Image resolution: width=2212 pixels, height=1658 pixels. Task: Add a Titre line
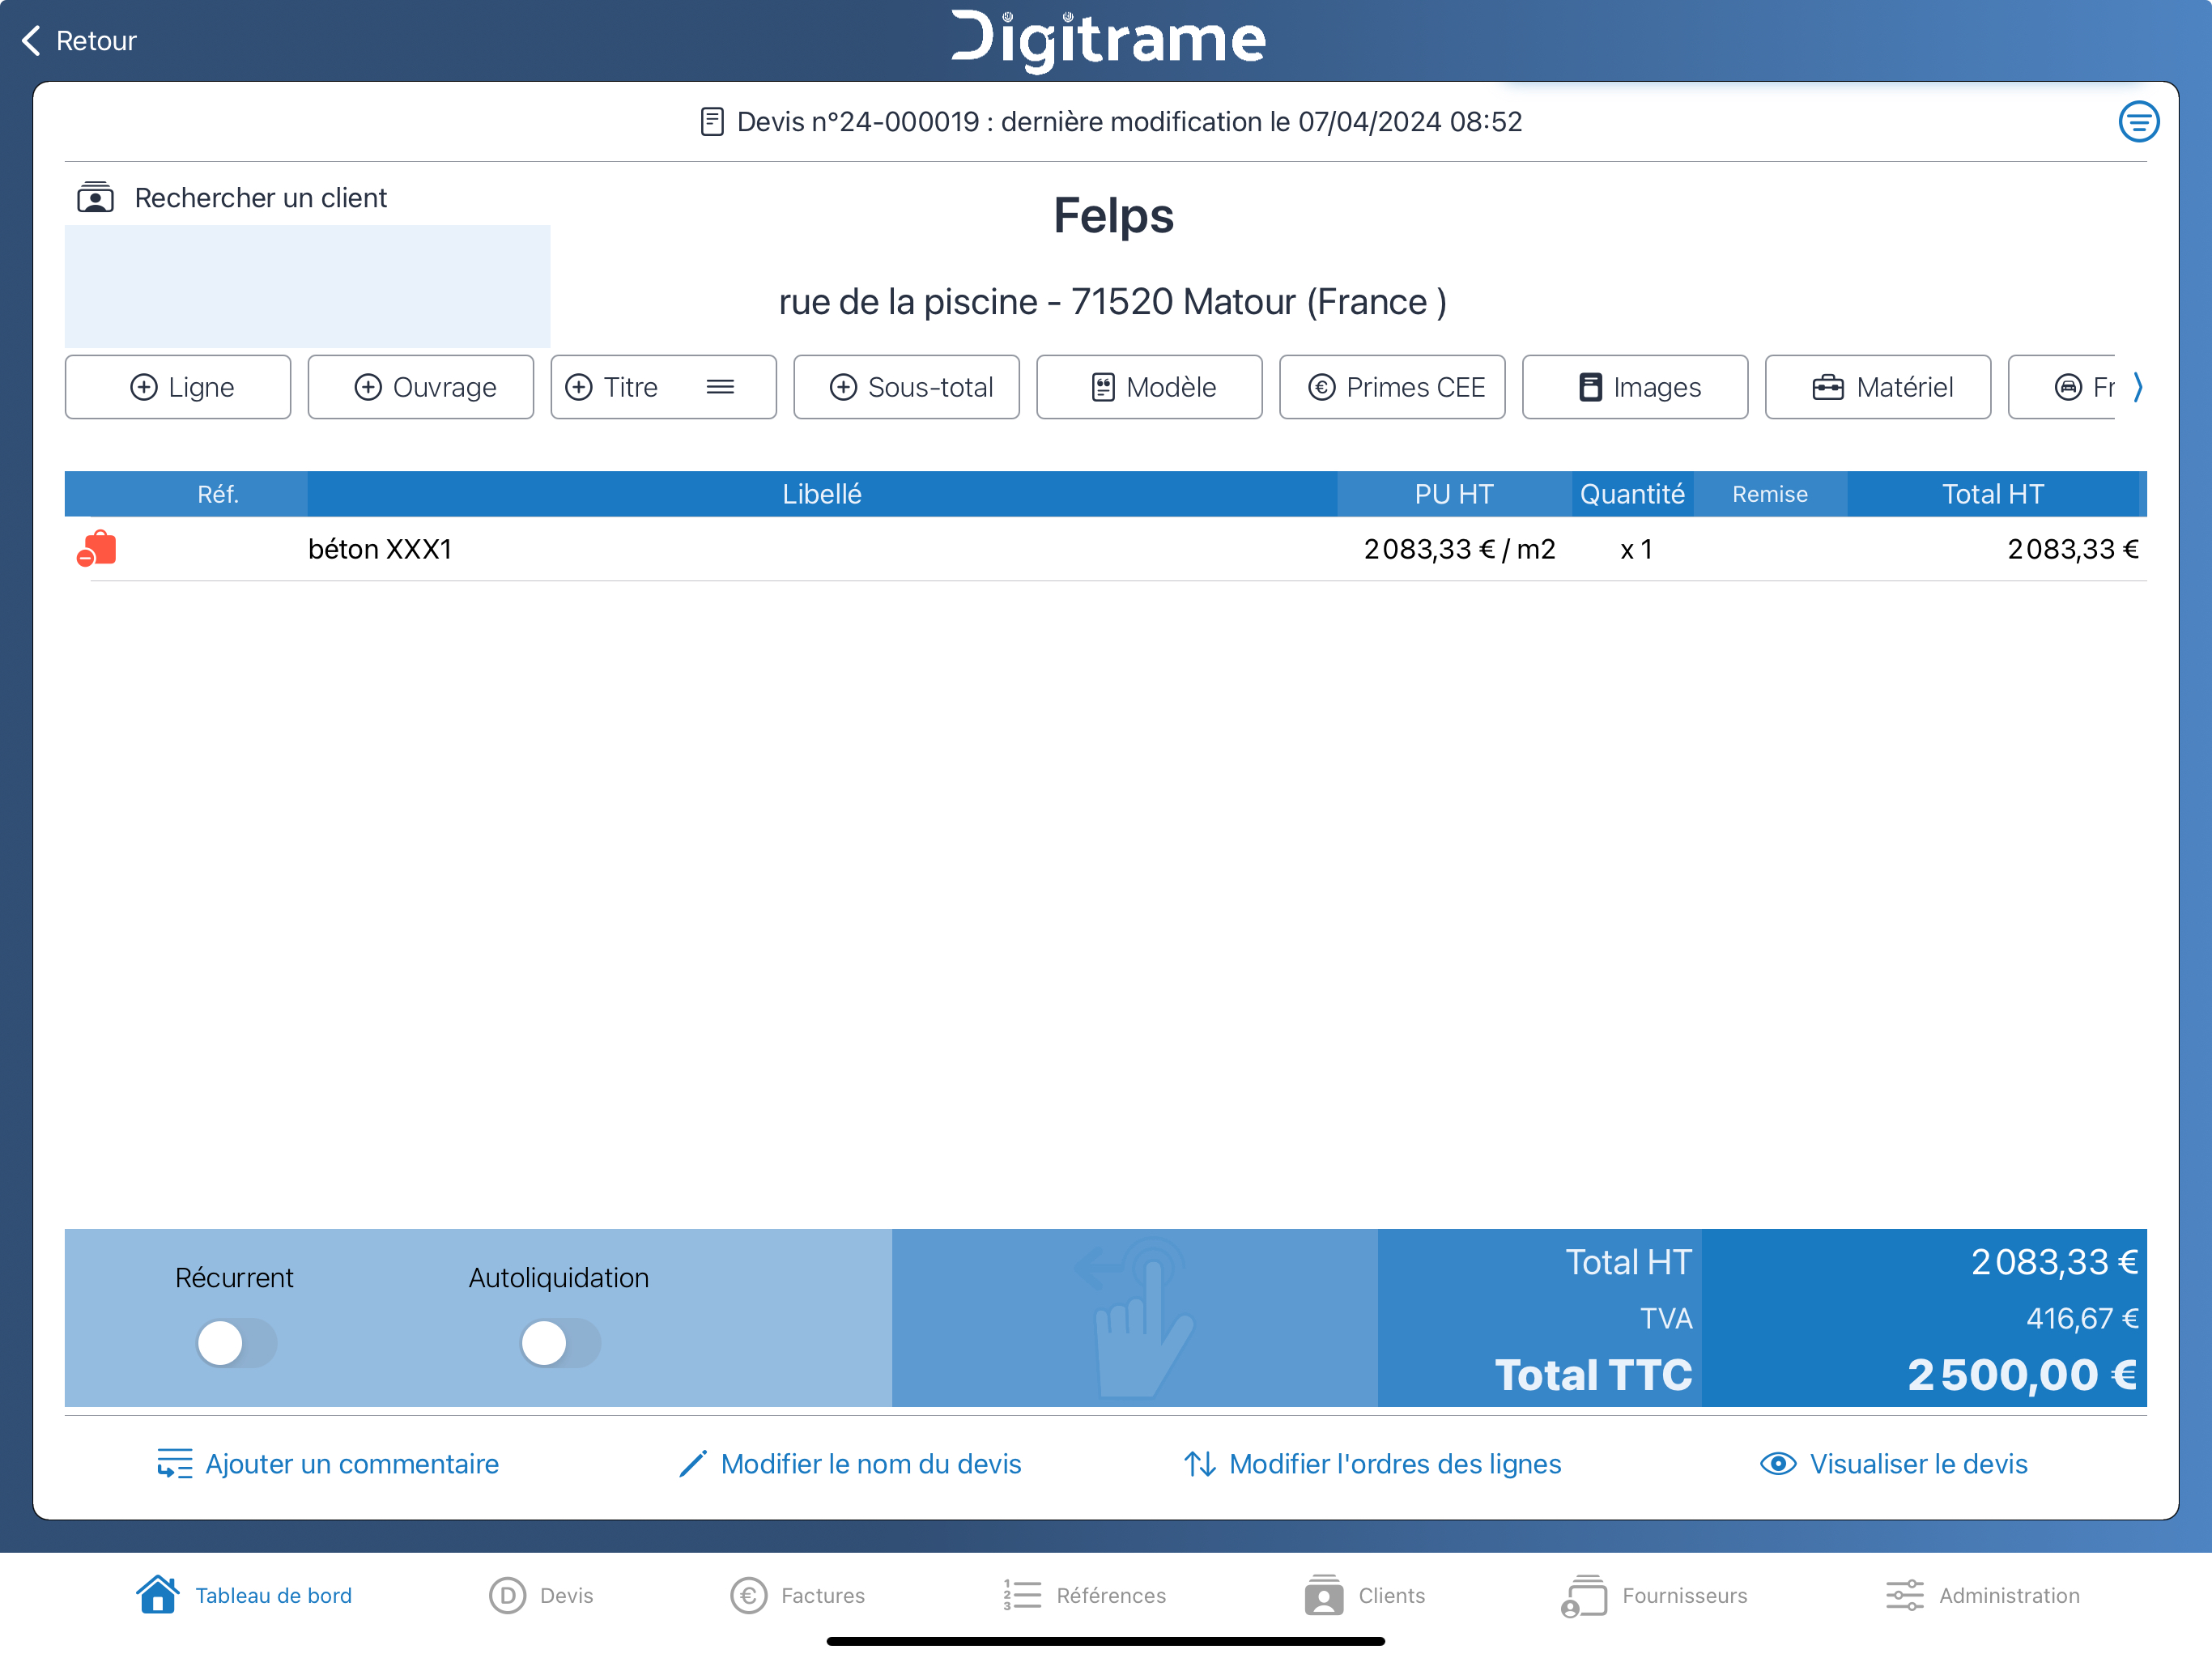[663, 387]
